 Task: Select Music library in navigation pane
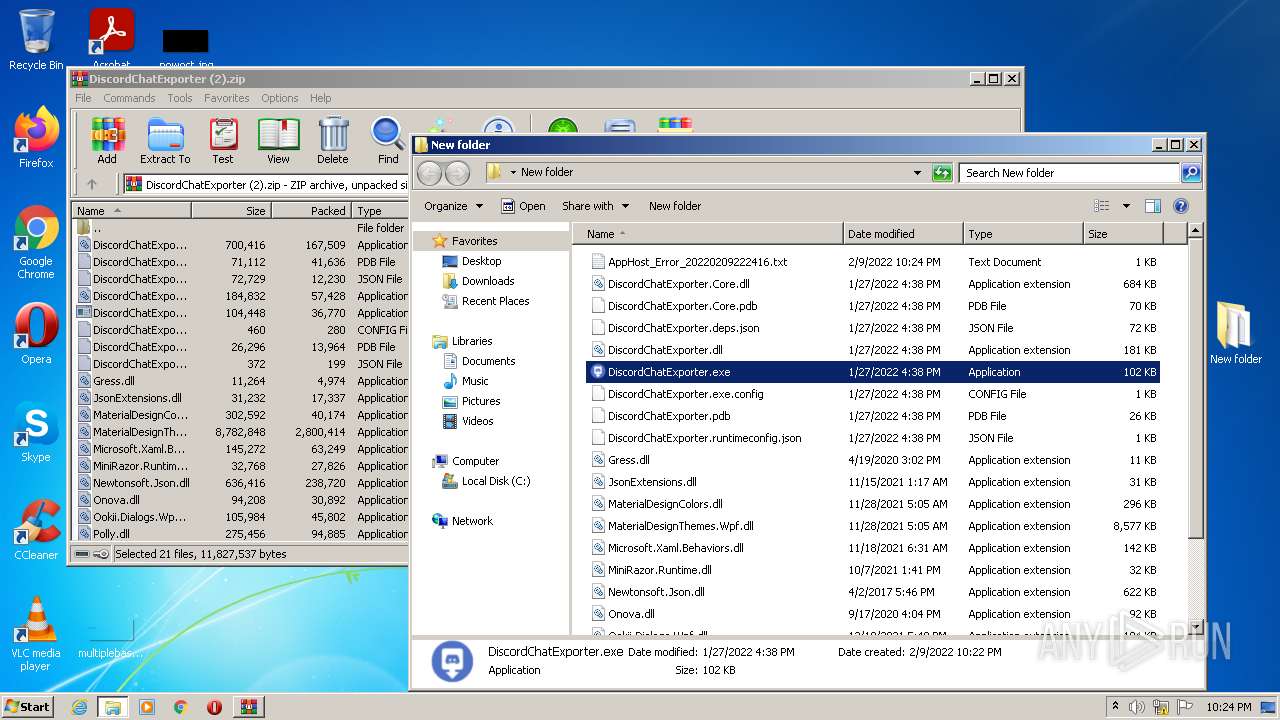click(x=475, y=381)
